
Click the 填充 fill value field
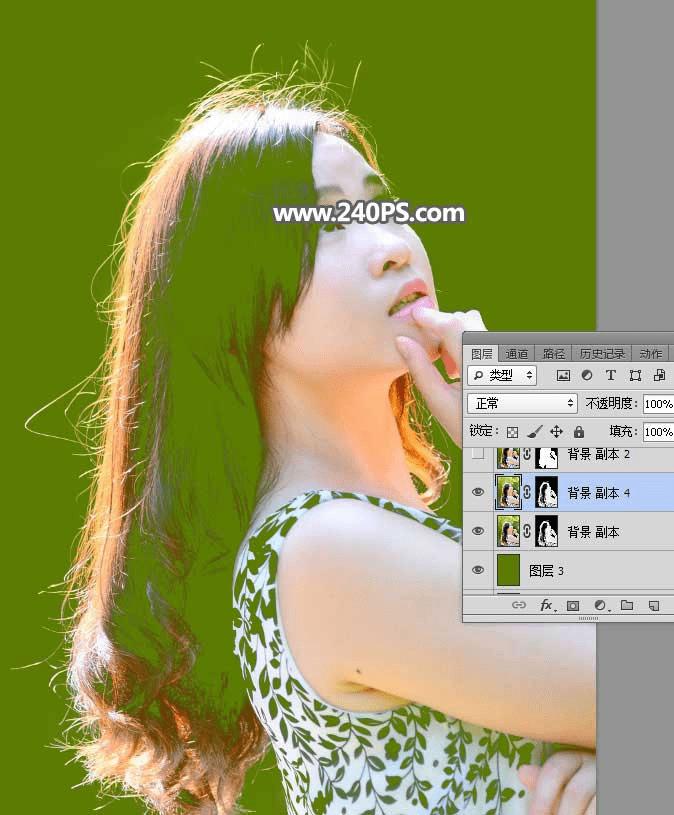click(658, 432)
